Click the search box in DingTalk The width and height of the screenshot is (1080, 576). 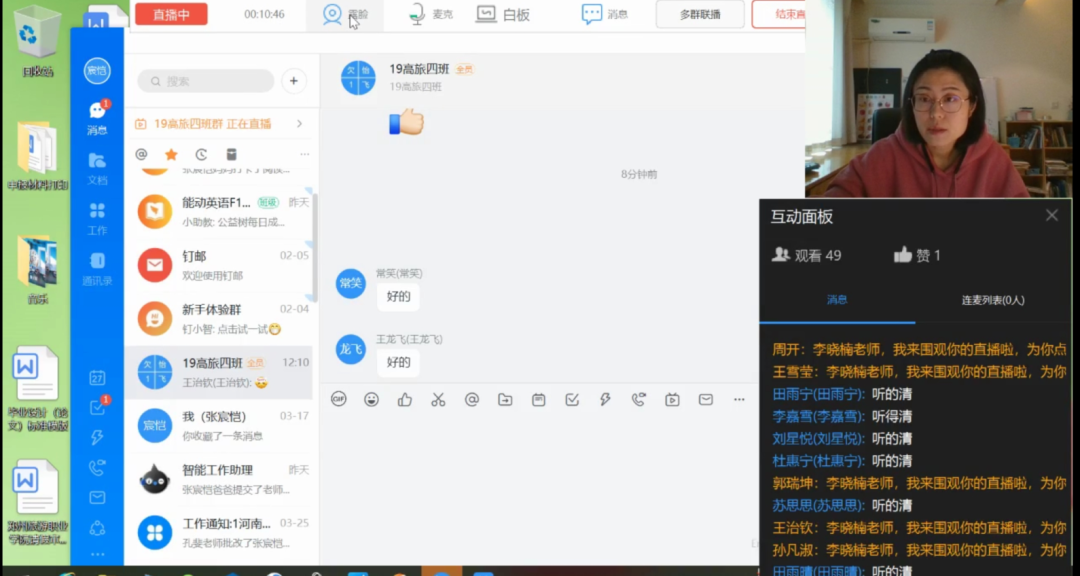(206, 81)
